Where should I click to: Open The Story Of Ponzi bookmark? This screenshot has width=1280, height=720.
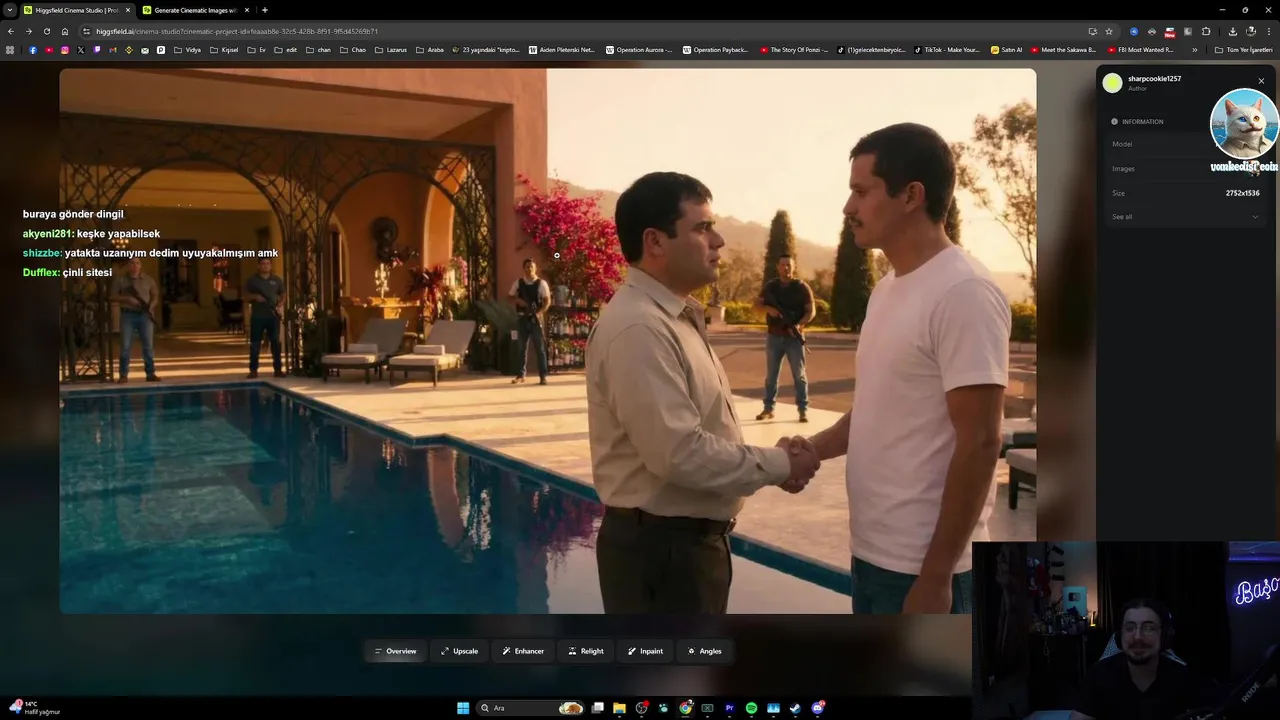(x=793, y=50)
